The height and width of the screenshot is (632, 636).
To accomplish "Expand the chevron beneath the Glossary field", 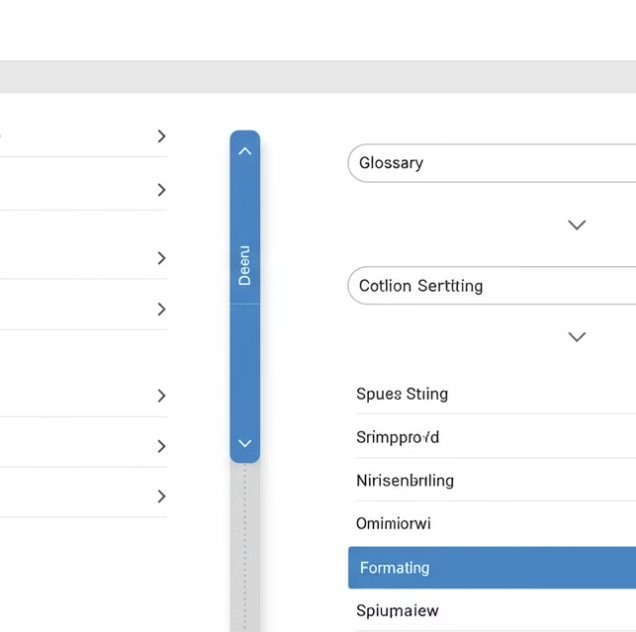I will 577,225.
